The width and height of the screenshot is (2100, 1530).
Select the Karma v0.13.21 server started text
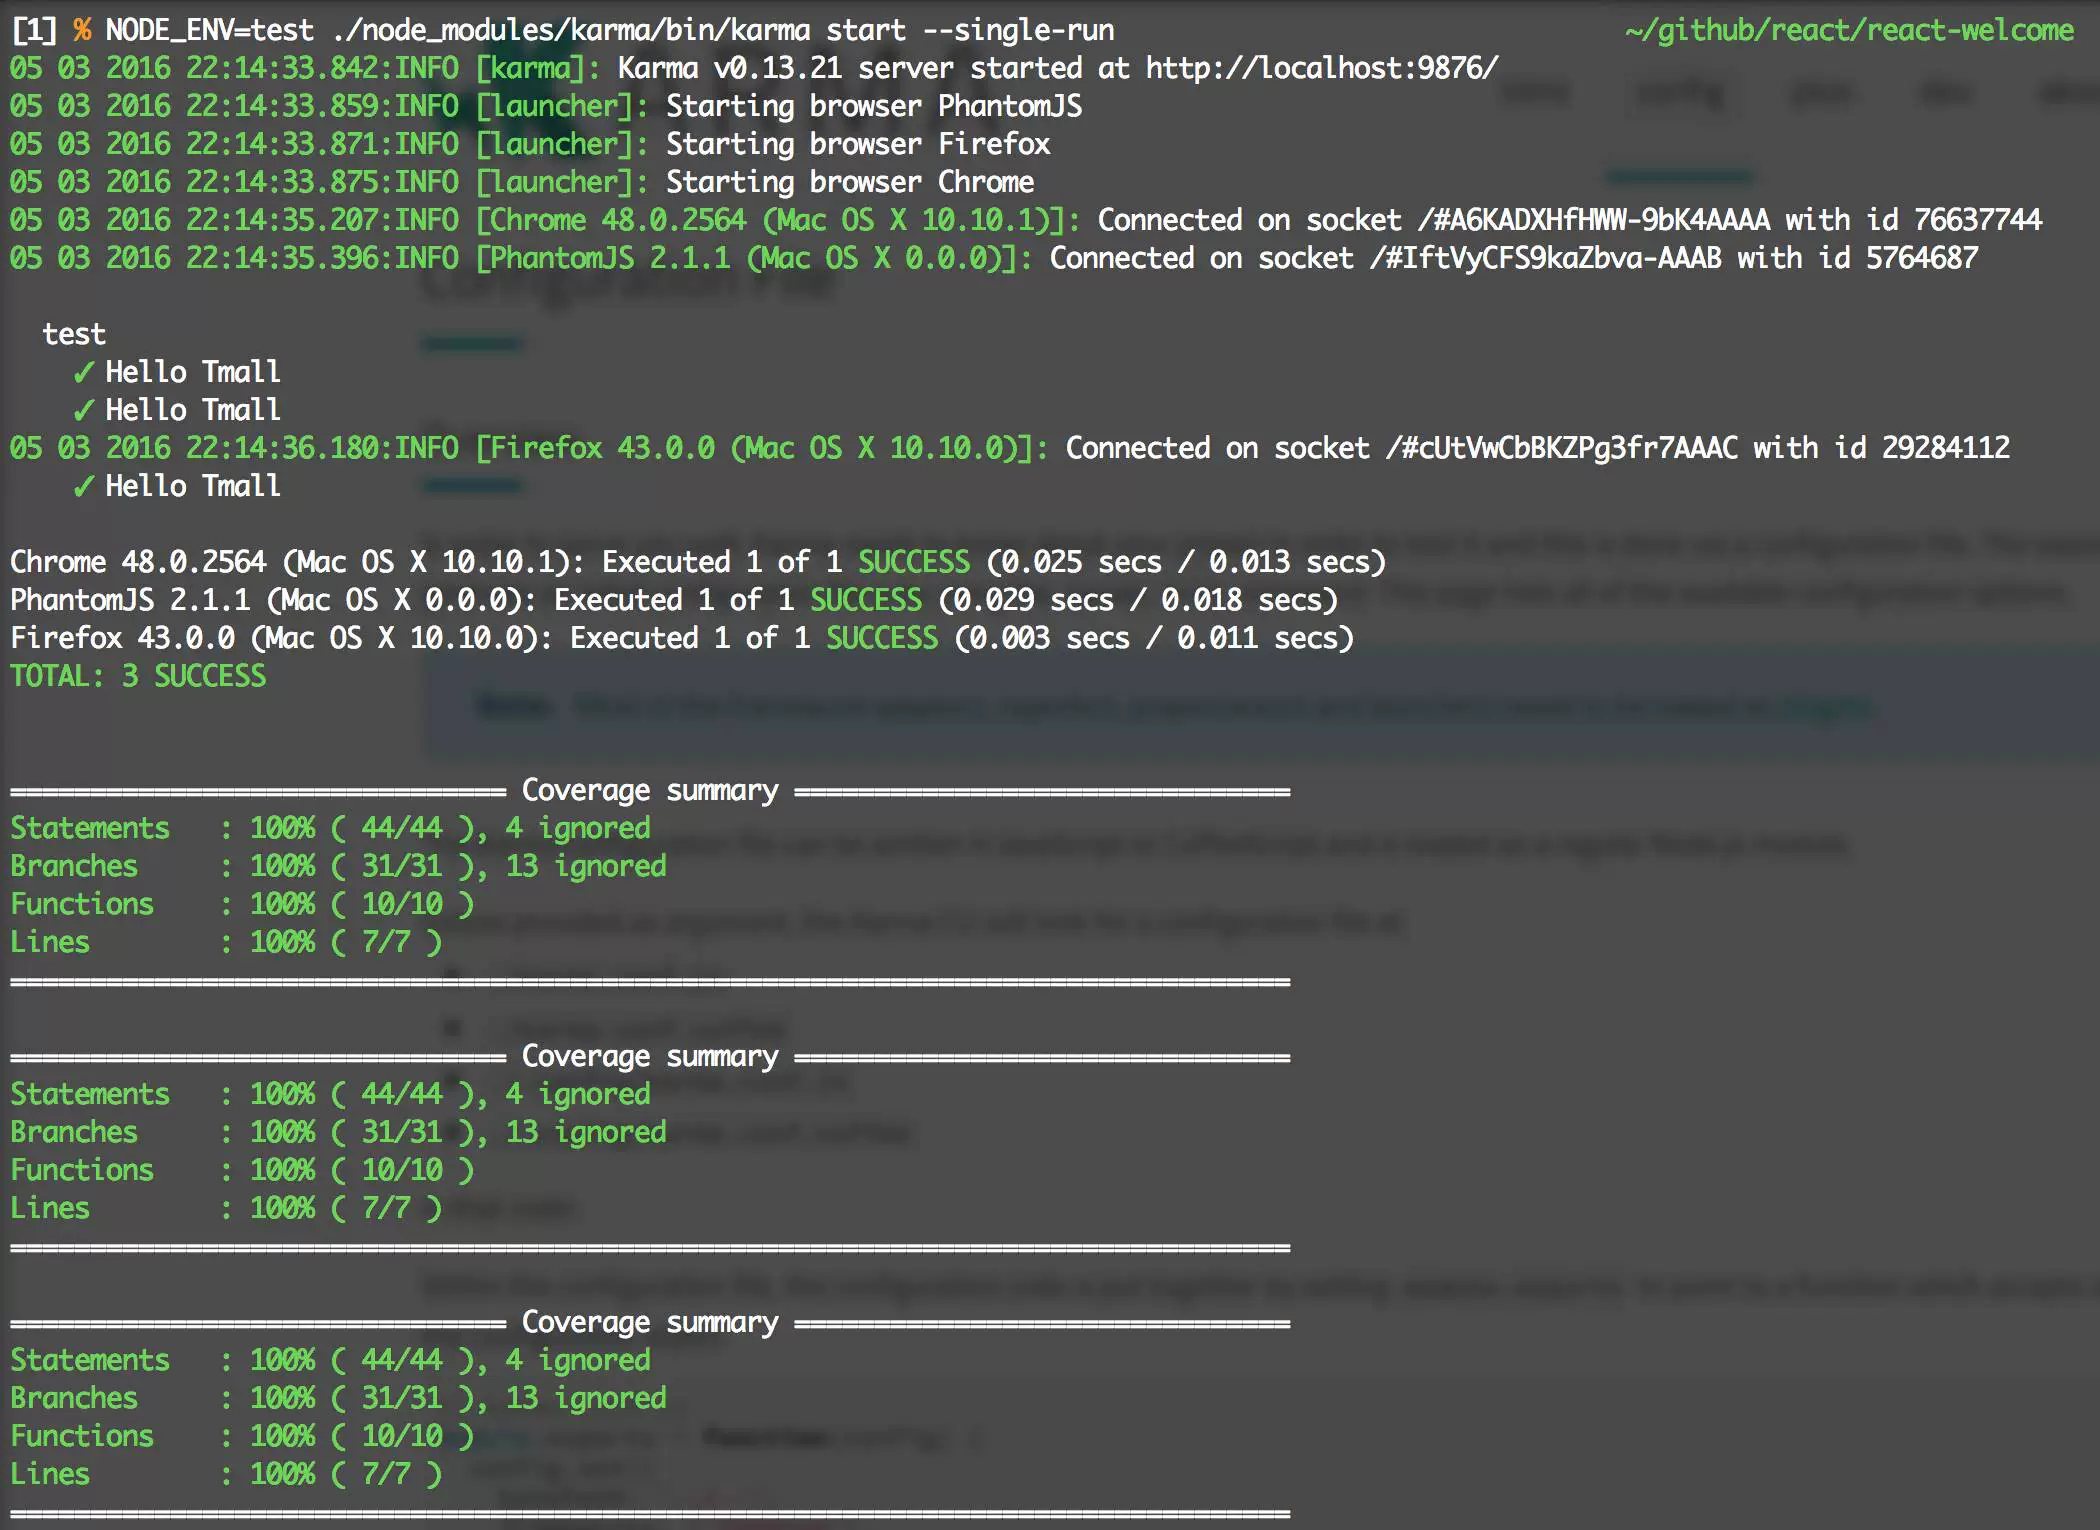click(x=865, y=68)
